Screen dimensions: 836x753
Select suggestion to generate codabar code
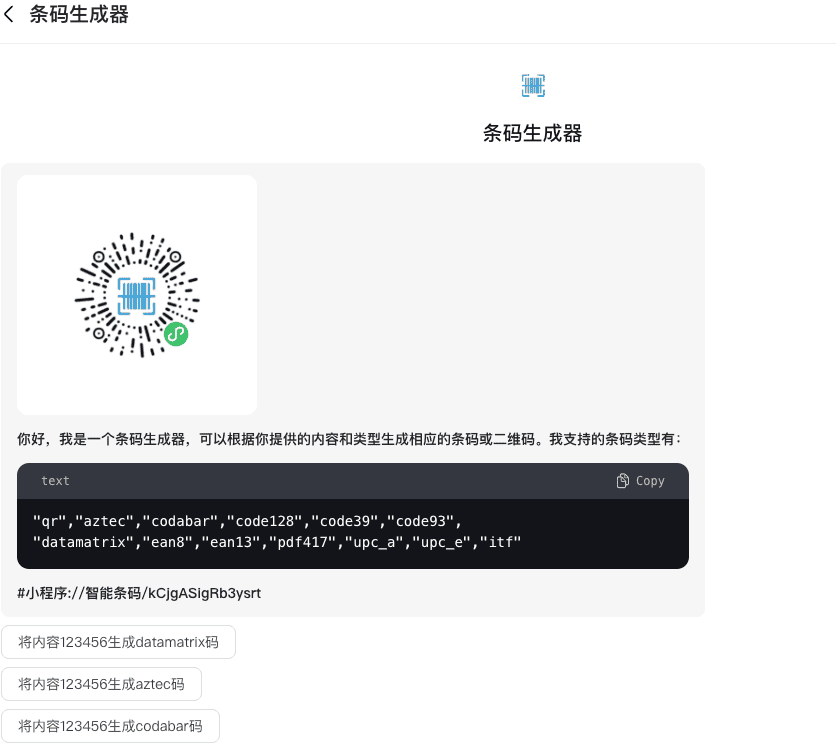(110, 726)
